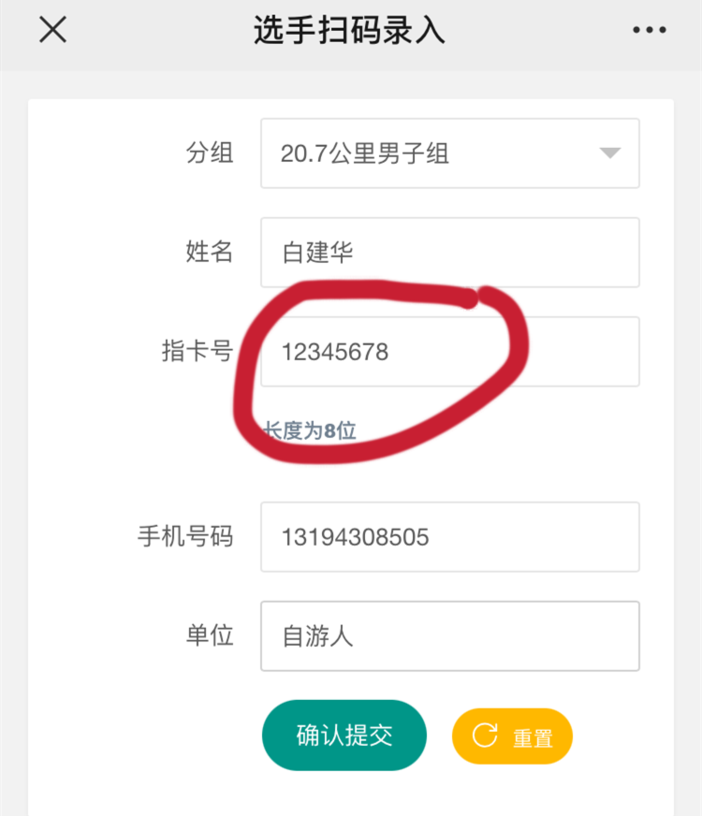Click the 长度为8位 hint text
Screen dimensions: 702x816
point(309,431)
